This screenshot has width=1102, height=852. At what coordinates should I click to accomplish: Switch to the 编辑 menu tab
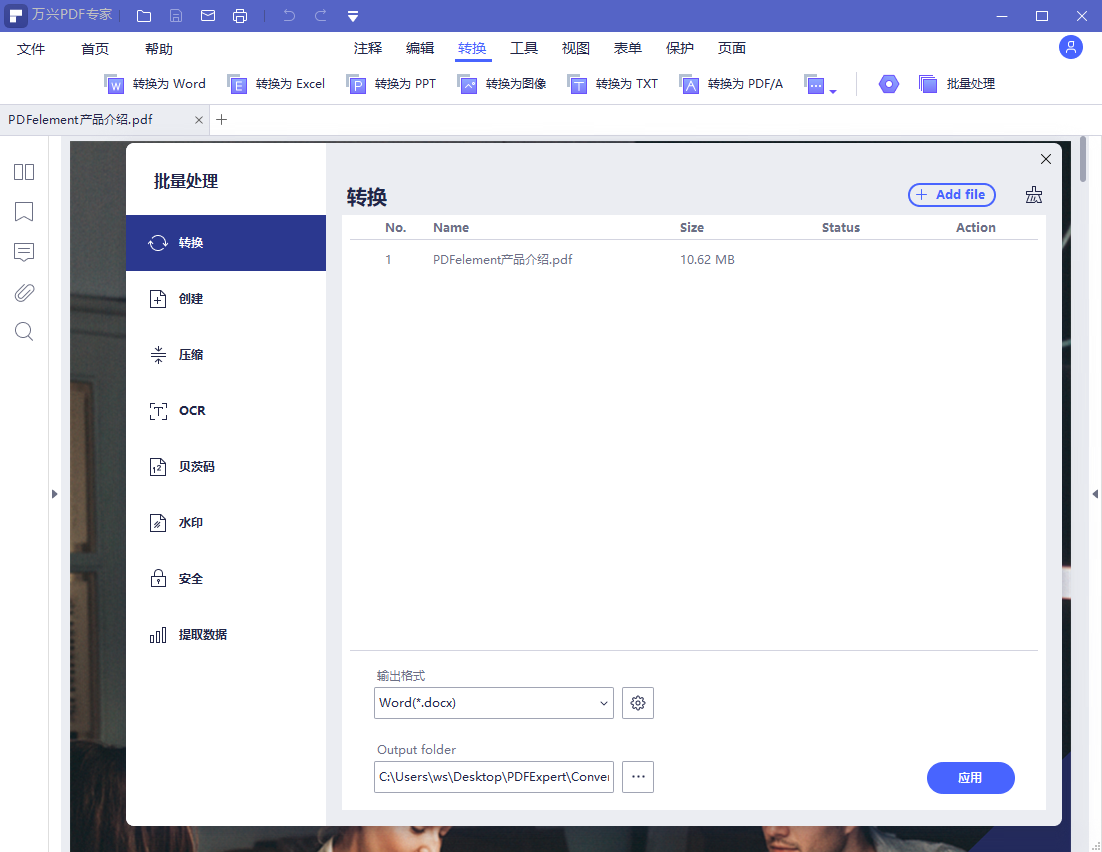pos(420,48)
